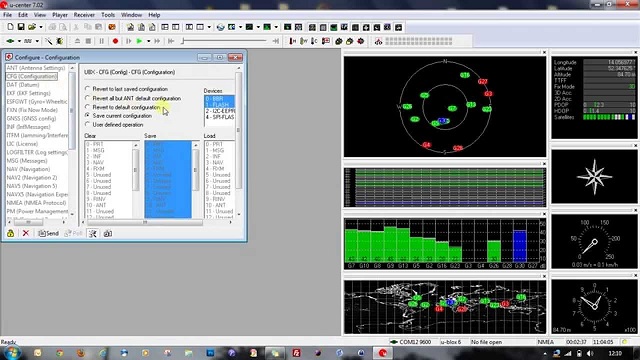Image resolution: width=640 pixels, height=360 pixels.
Task: Expand the Open file dropdown arrow
Action: pyautogui.click(x=41, y=27)
